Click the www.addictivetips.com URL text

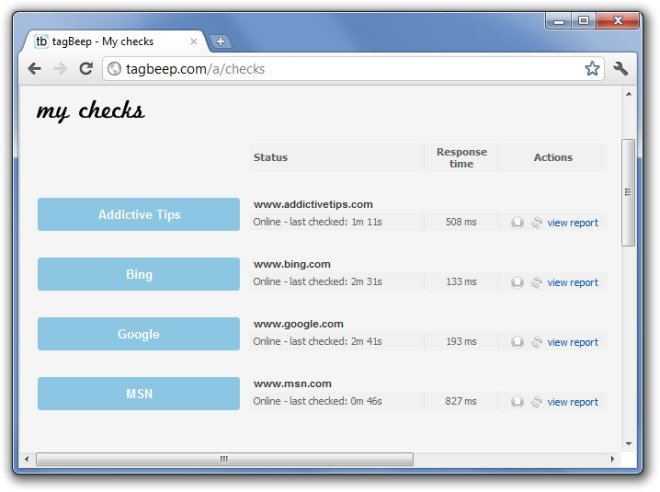click(x=313, y=205)
